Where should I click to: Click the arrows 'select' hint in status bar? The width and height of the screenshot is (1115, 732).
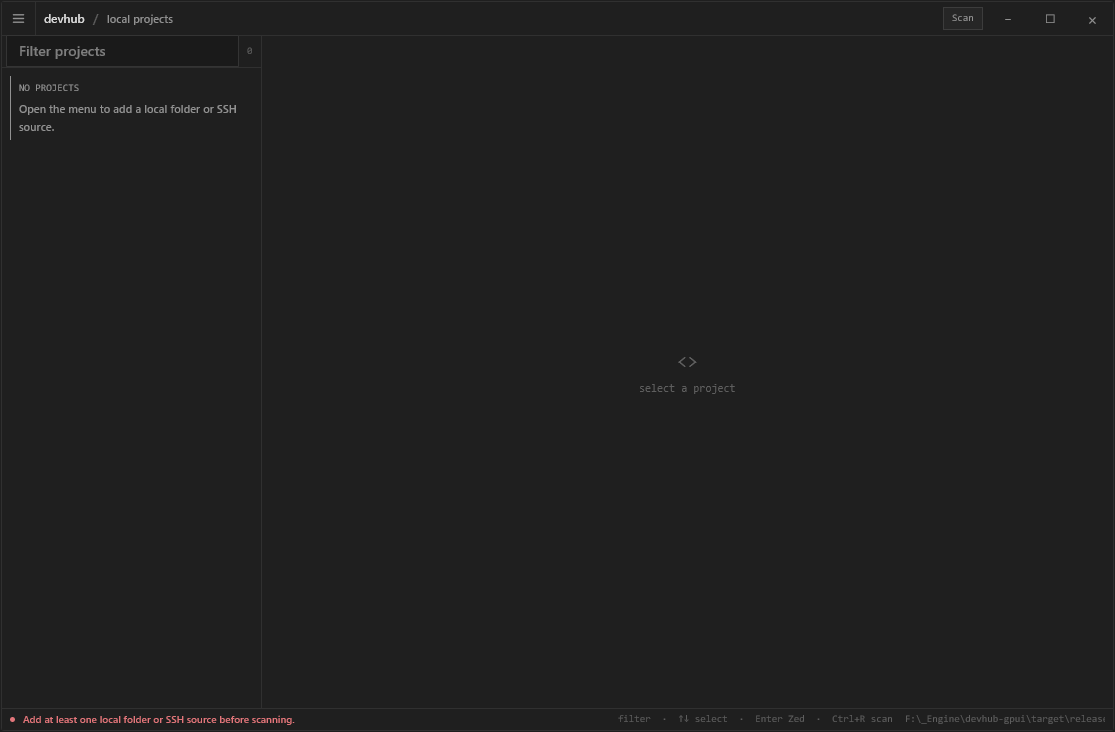703,719
